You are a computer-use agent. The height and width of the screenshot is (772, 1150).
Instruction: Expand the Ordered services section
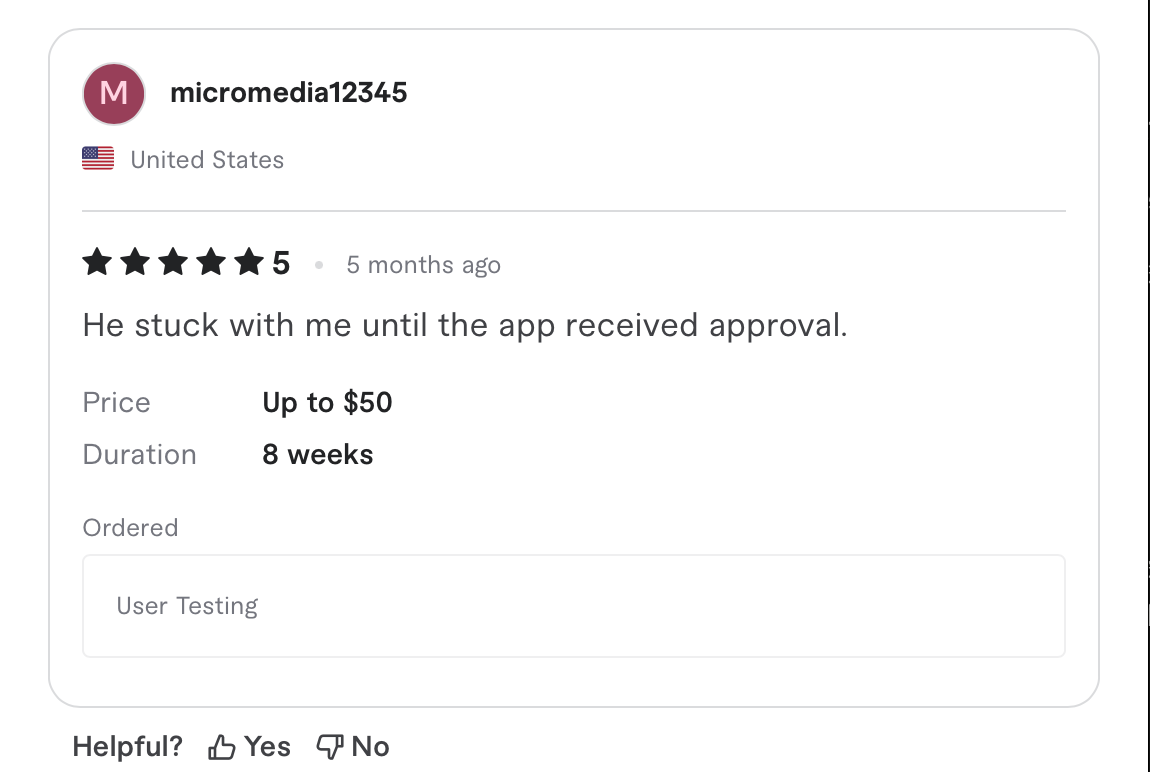(x=130, y=527)
